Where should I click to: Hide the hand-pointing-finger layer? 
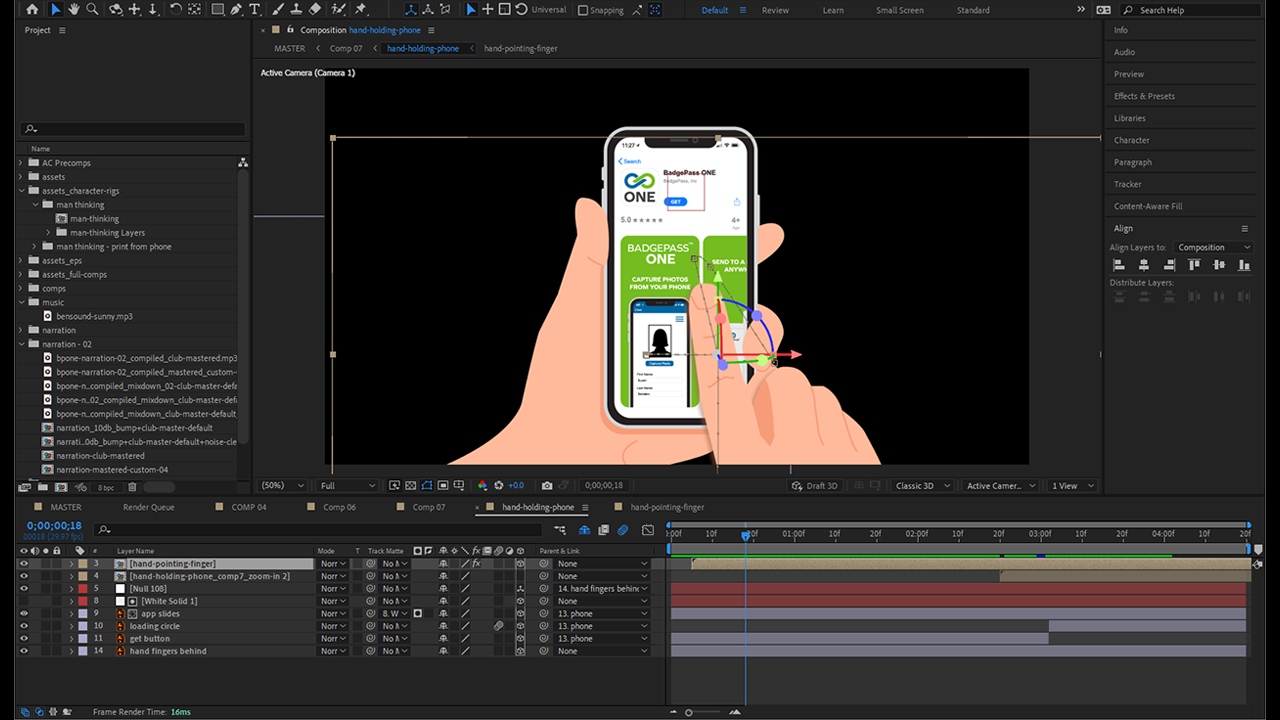24,564
